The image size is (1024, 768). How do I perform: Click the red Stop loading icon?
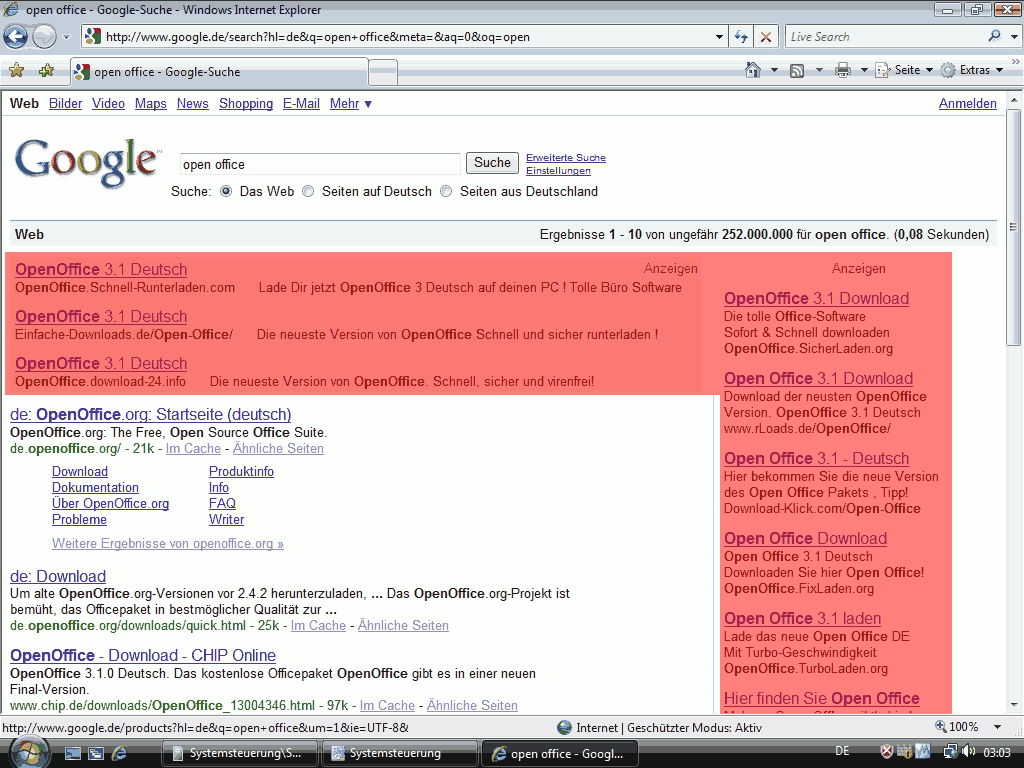(765, 37)
